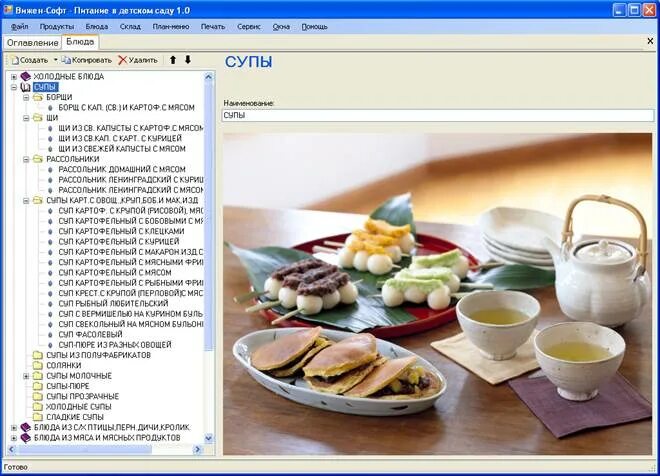The height and width of the screenshot is (476, 660).
Task: Click the tree's vertical scrollbar down arrow
Action: coord(209,439)
